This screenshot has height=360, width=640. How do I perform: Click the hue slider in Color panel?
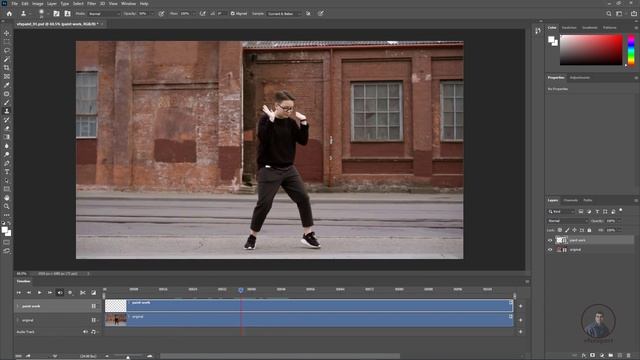(x=631, y=49)
